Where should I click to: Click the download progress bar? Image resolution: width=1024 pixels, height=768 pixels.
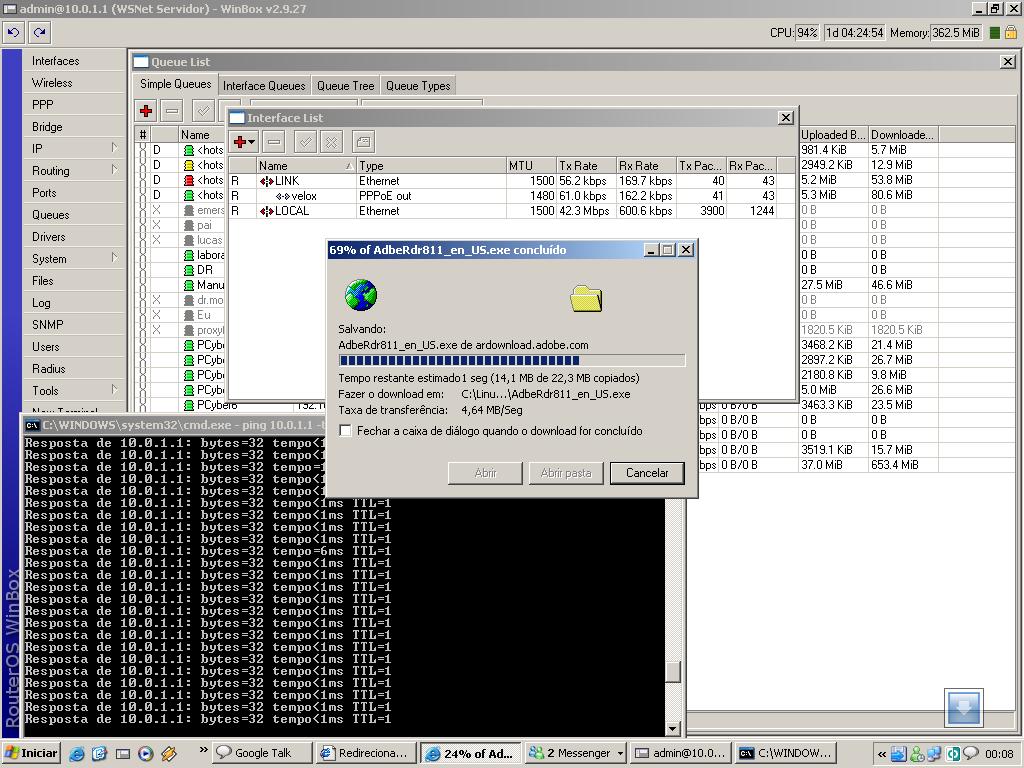(x=511, y=360)
